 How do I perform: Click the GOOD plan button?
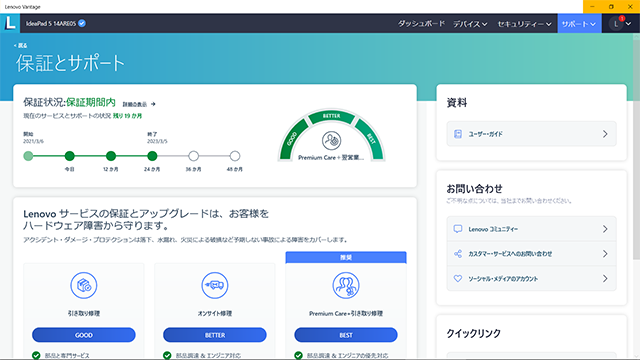coord(84,335)
